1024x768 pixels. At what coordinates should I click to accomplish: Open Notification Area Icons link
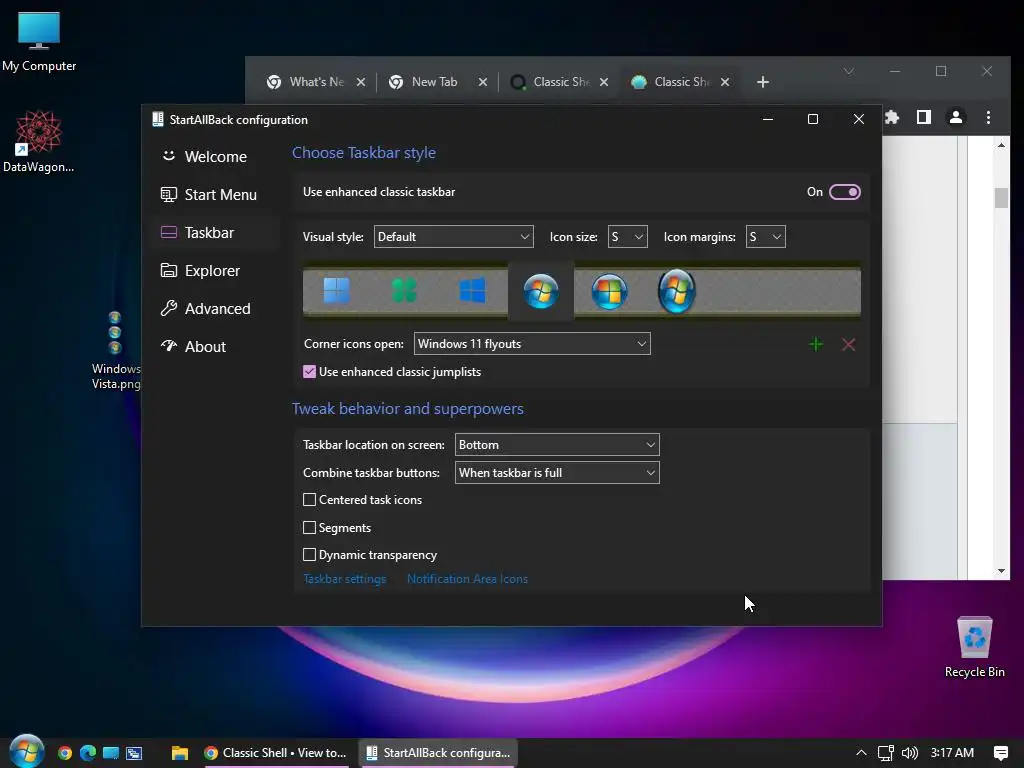click(467, 579)
